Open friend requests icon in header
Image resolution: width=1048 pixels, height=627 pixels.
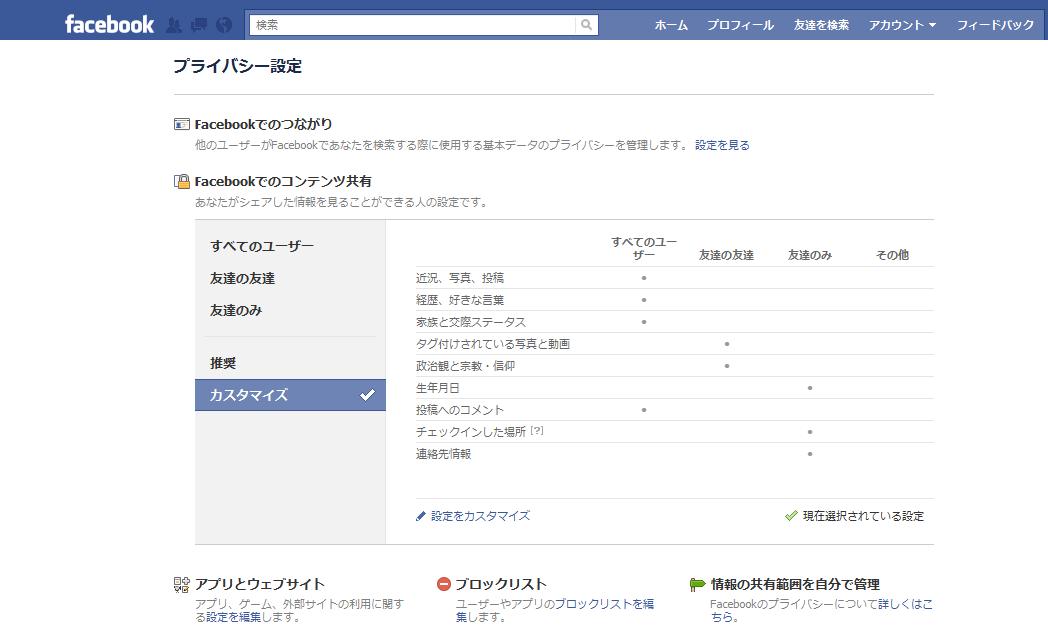tap(174, 25)
